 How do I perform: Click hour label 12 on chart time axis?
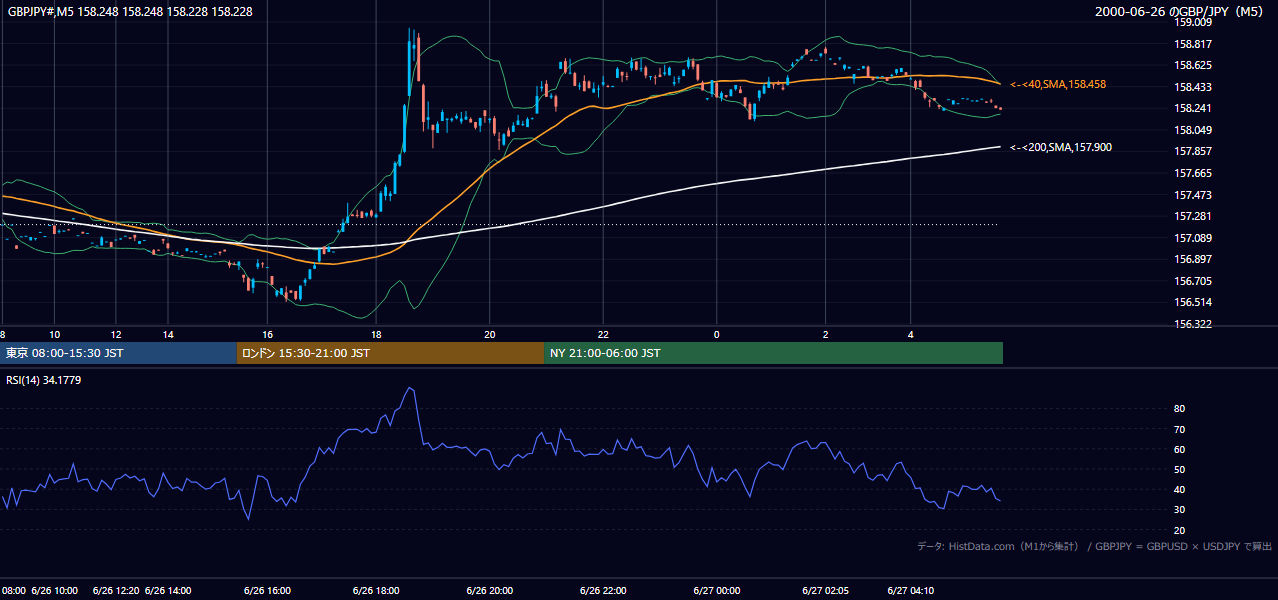[116, 334]
